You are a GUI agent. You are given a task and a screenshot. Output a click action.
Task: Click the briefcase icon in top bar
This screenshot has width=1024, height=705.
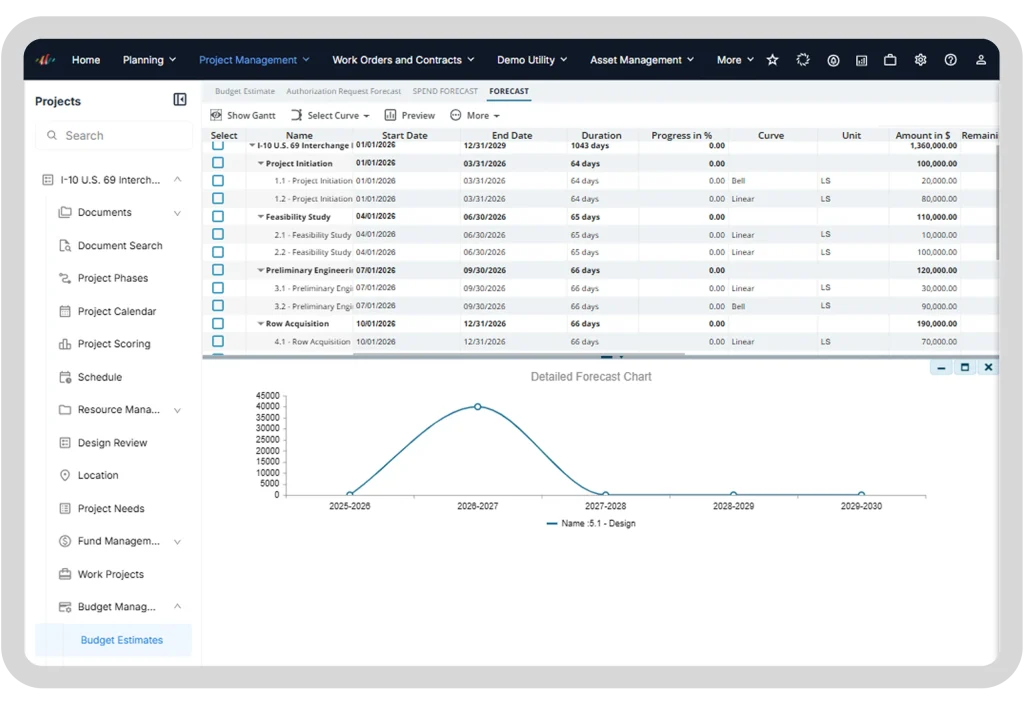[x=889, y=60]
